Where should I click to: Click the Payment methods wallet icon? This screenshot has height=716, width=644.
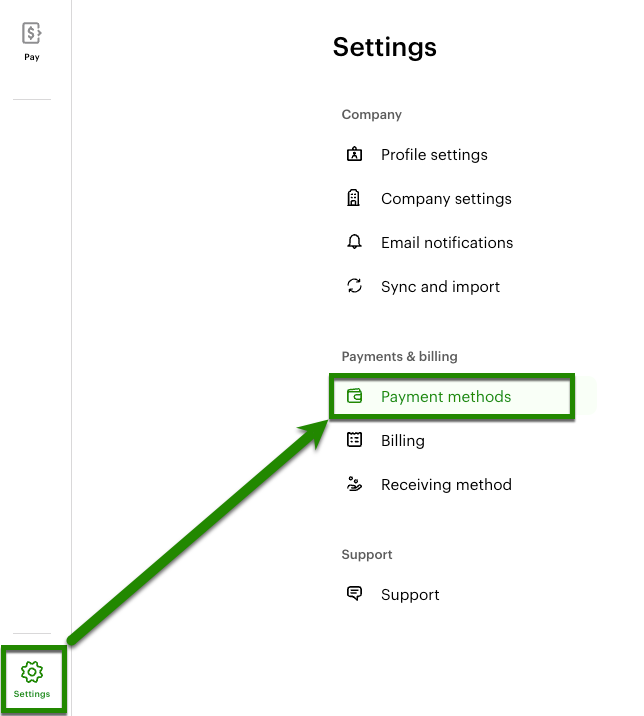[354, 397]
